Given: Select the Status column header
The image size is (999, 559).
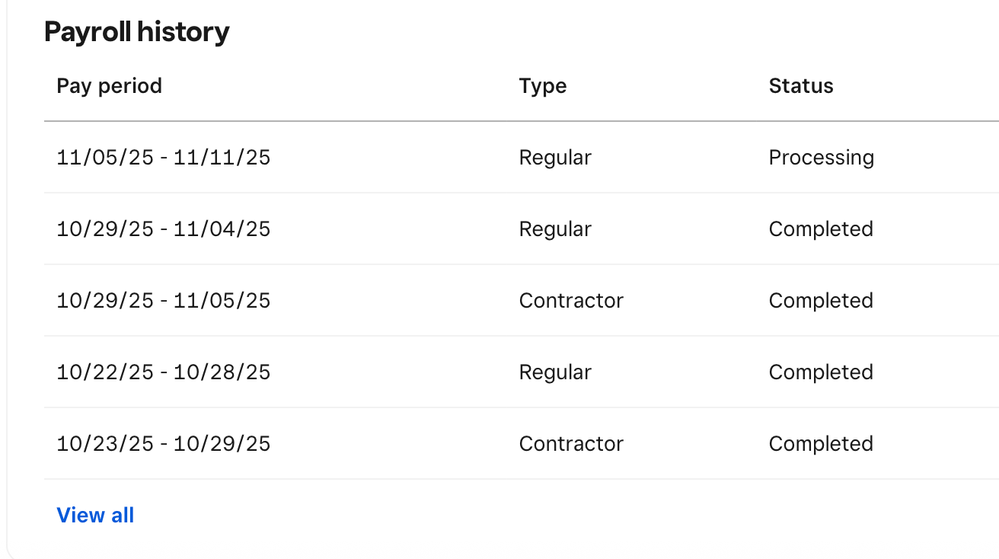Looking at the screenshot, I should 800,86.
